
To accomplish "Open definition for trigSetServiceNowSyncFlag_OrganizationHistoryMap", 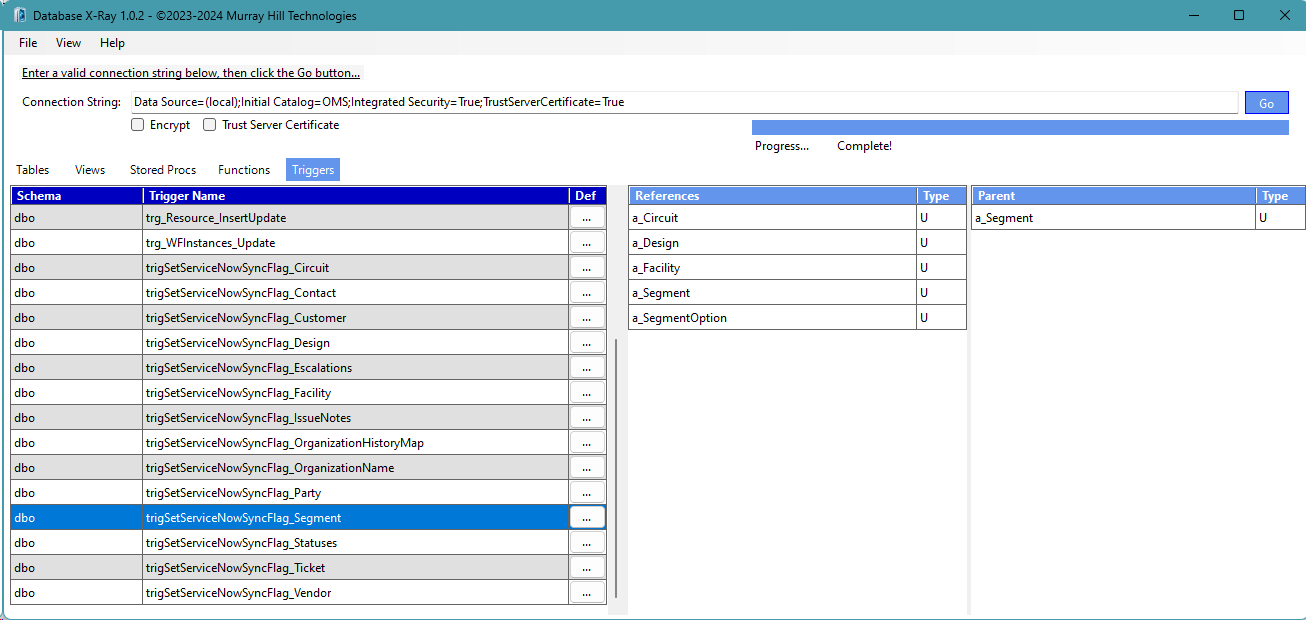I will [587, 442].
